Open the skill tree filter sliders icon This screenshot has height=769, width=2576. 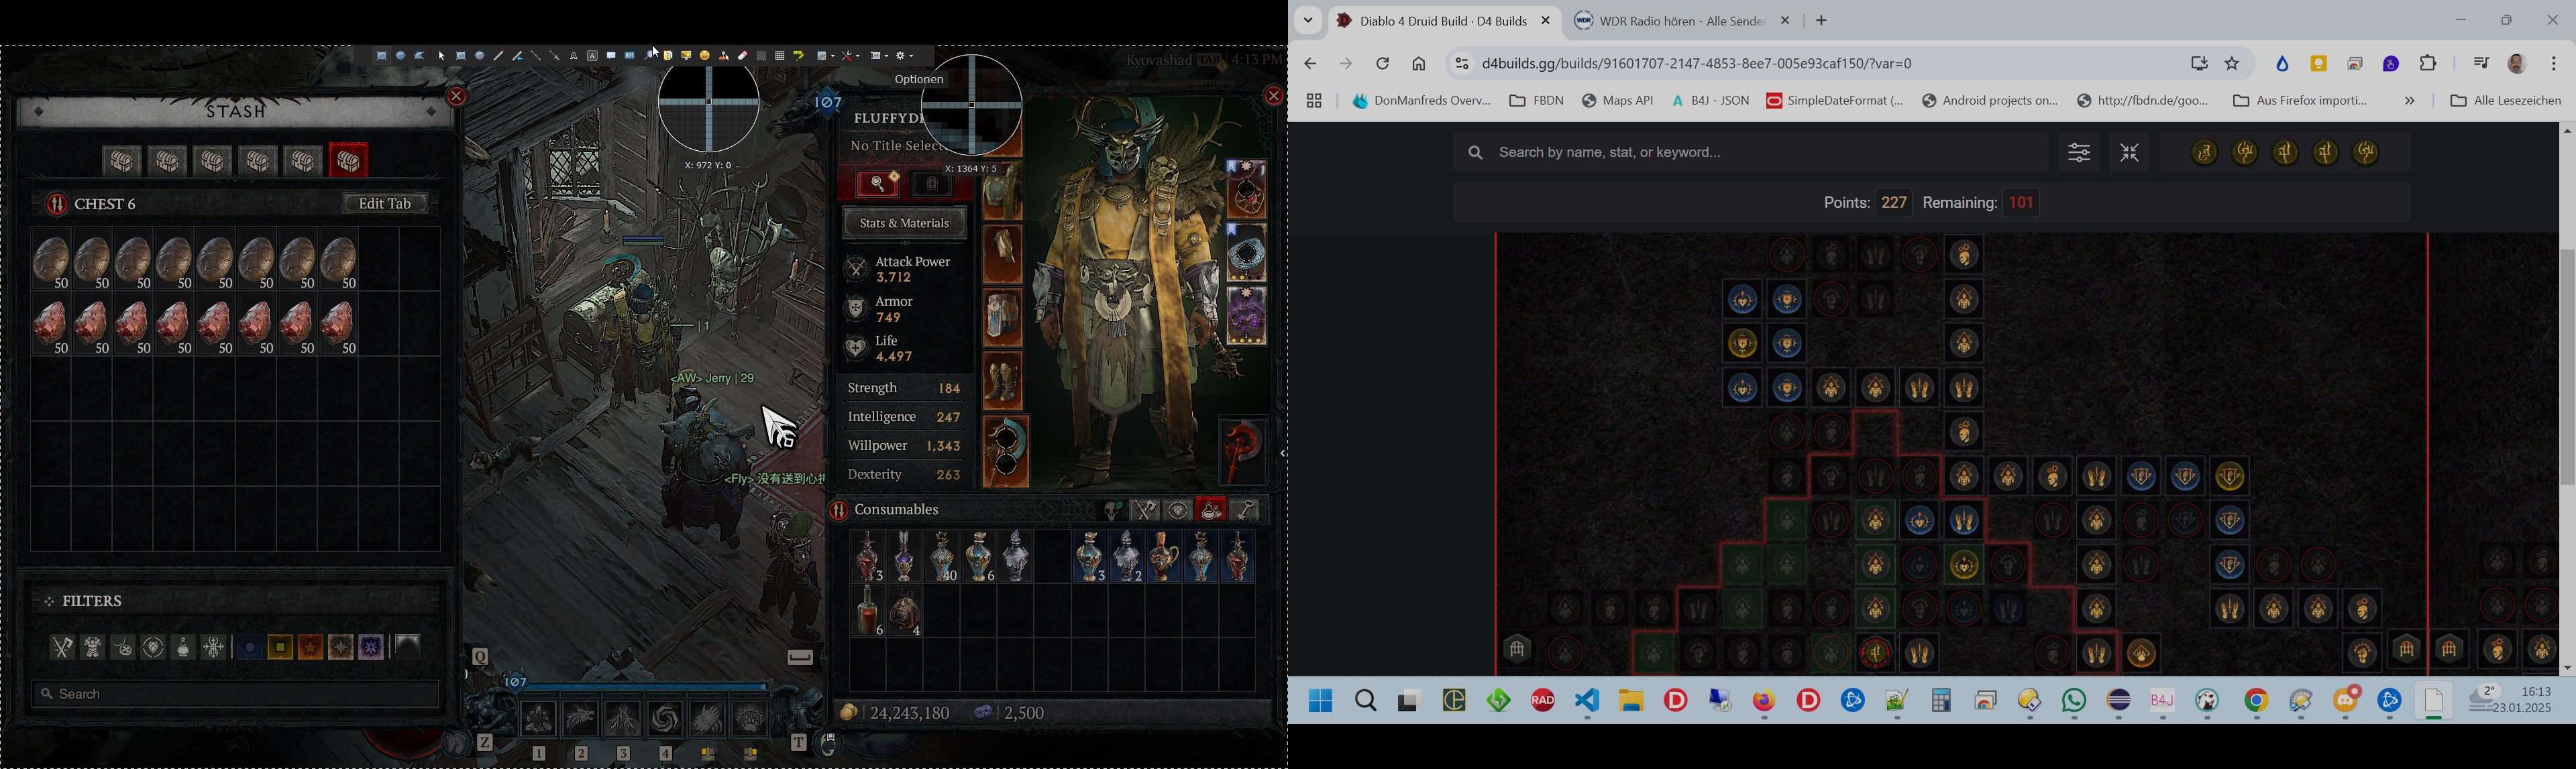point(2079,153)
